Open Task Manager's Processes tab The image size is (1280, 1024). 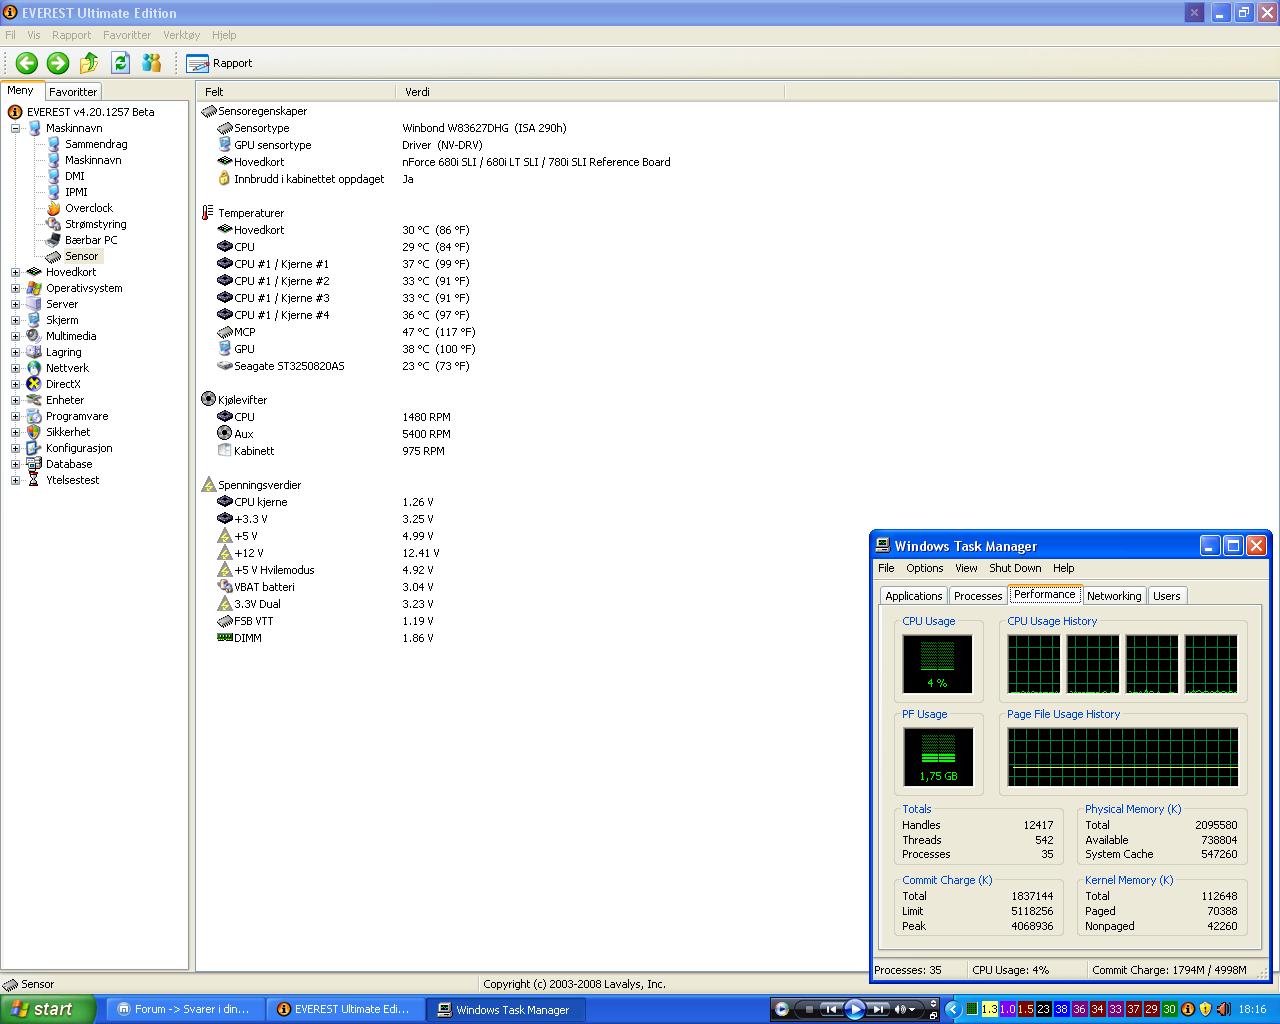pos(978,596)
